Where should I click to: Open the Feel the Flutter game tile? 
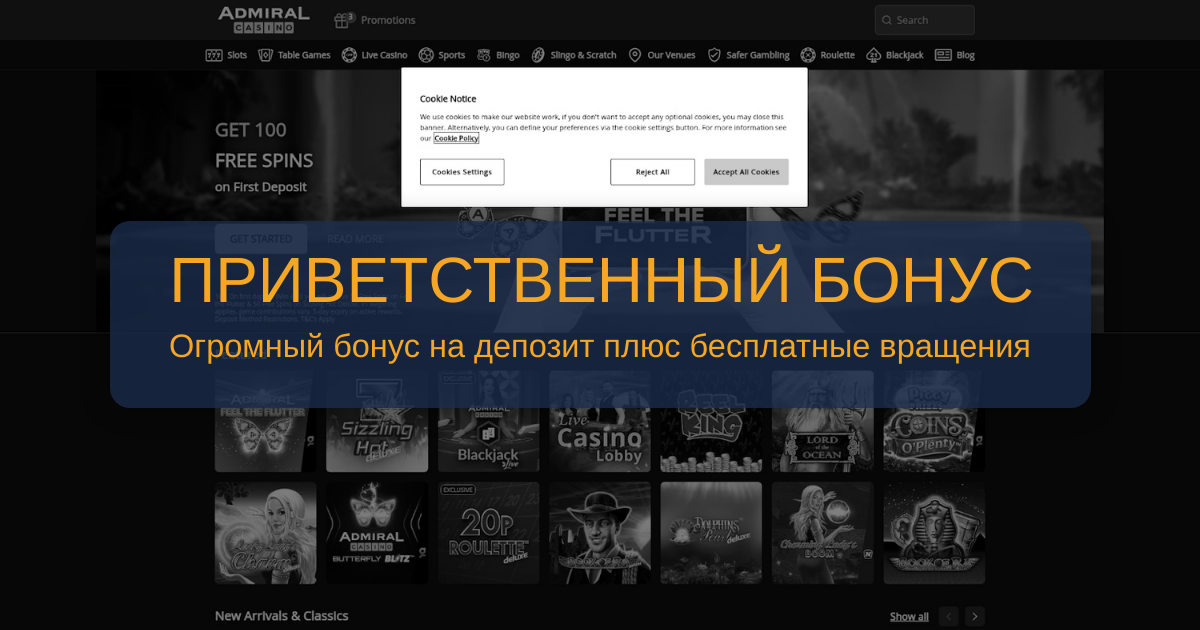265,422
